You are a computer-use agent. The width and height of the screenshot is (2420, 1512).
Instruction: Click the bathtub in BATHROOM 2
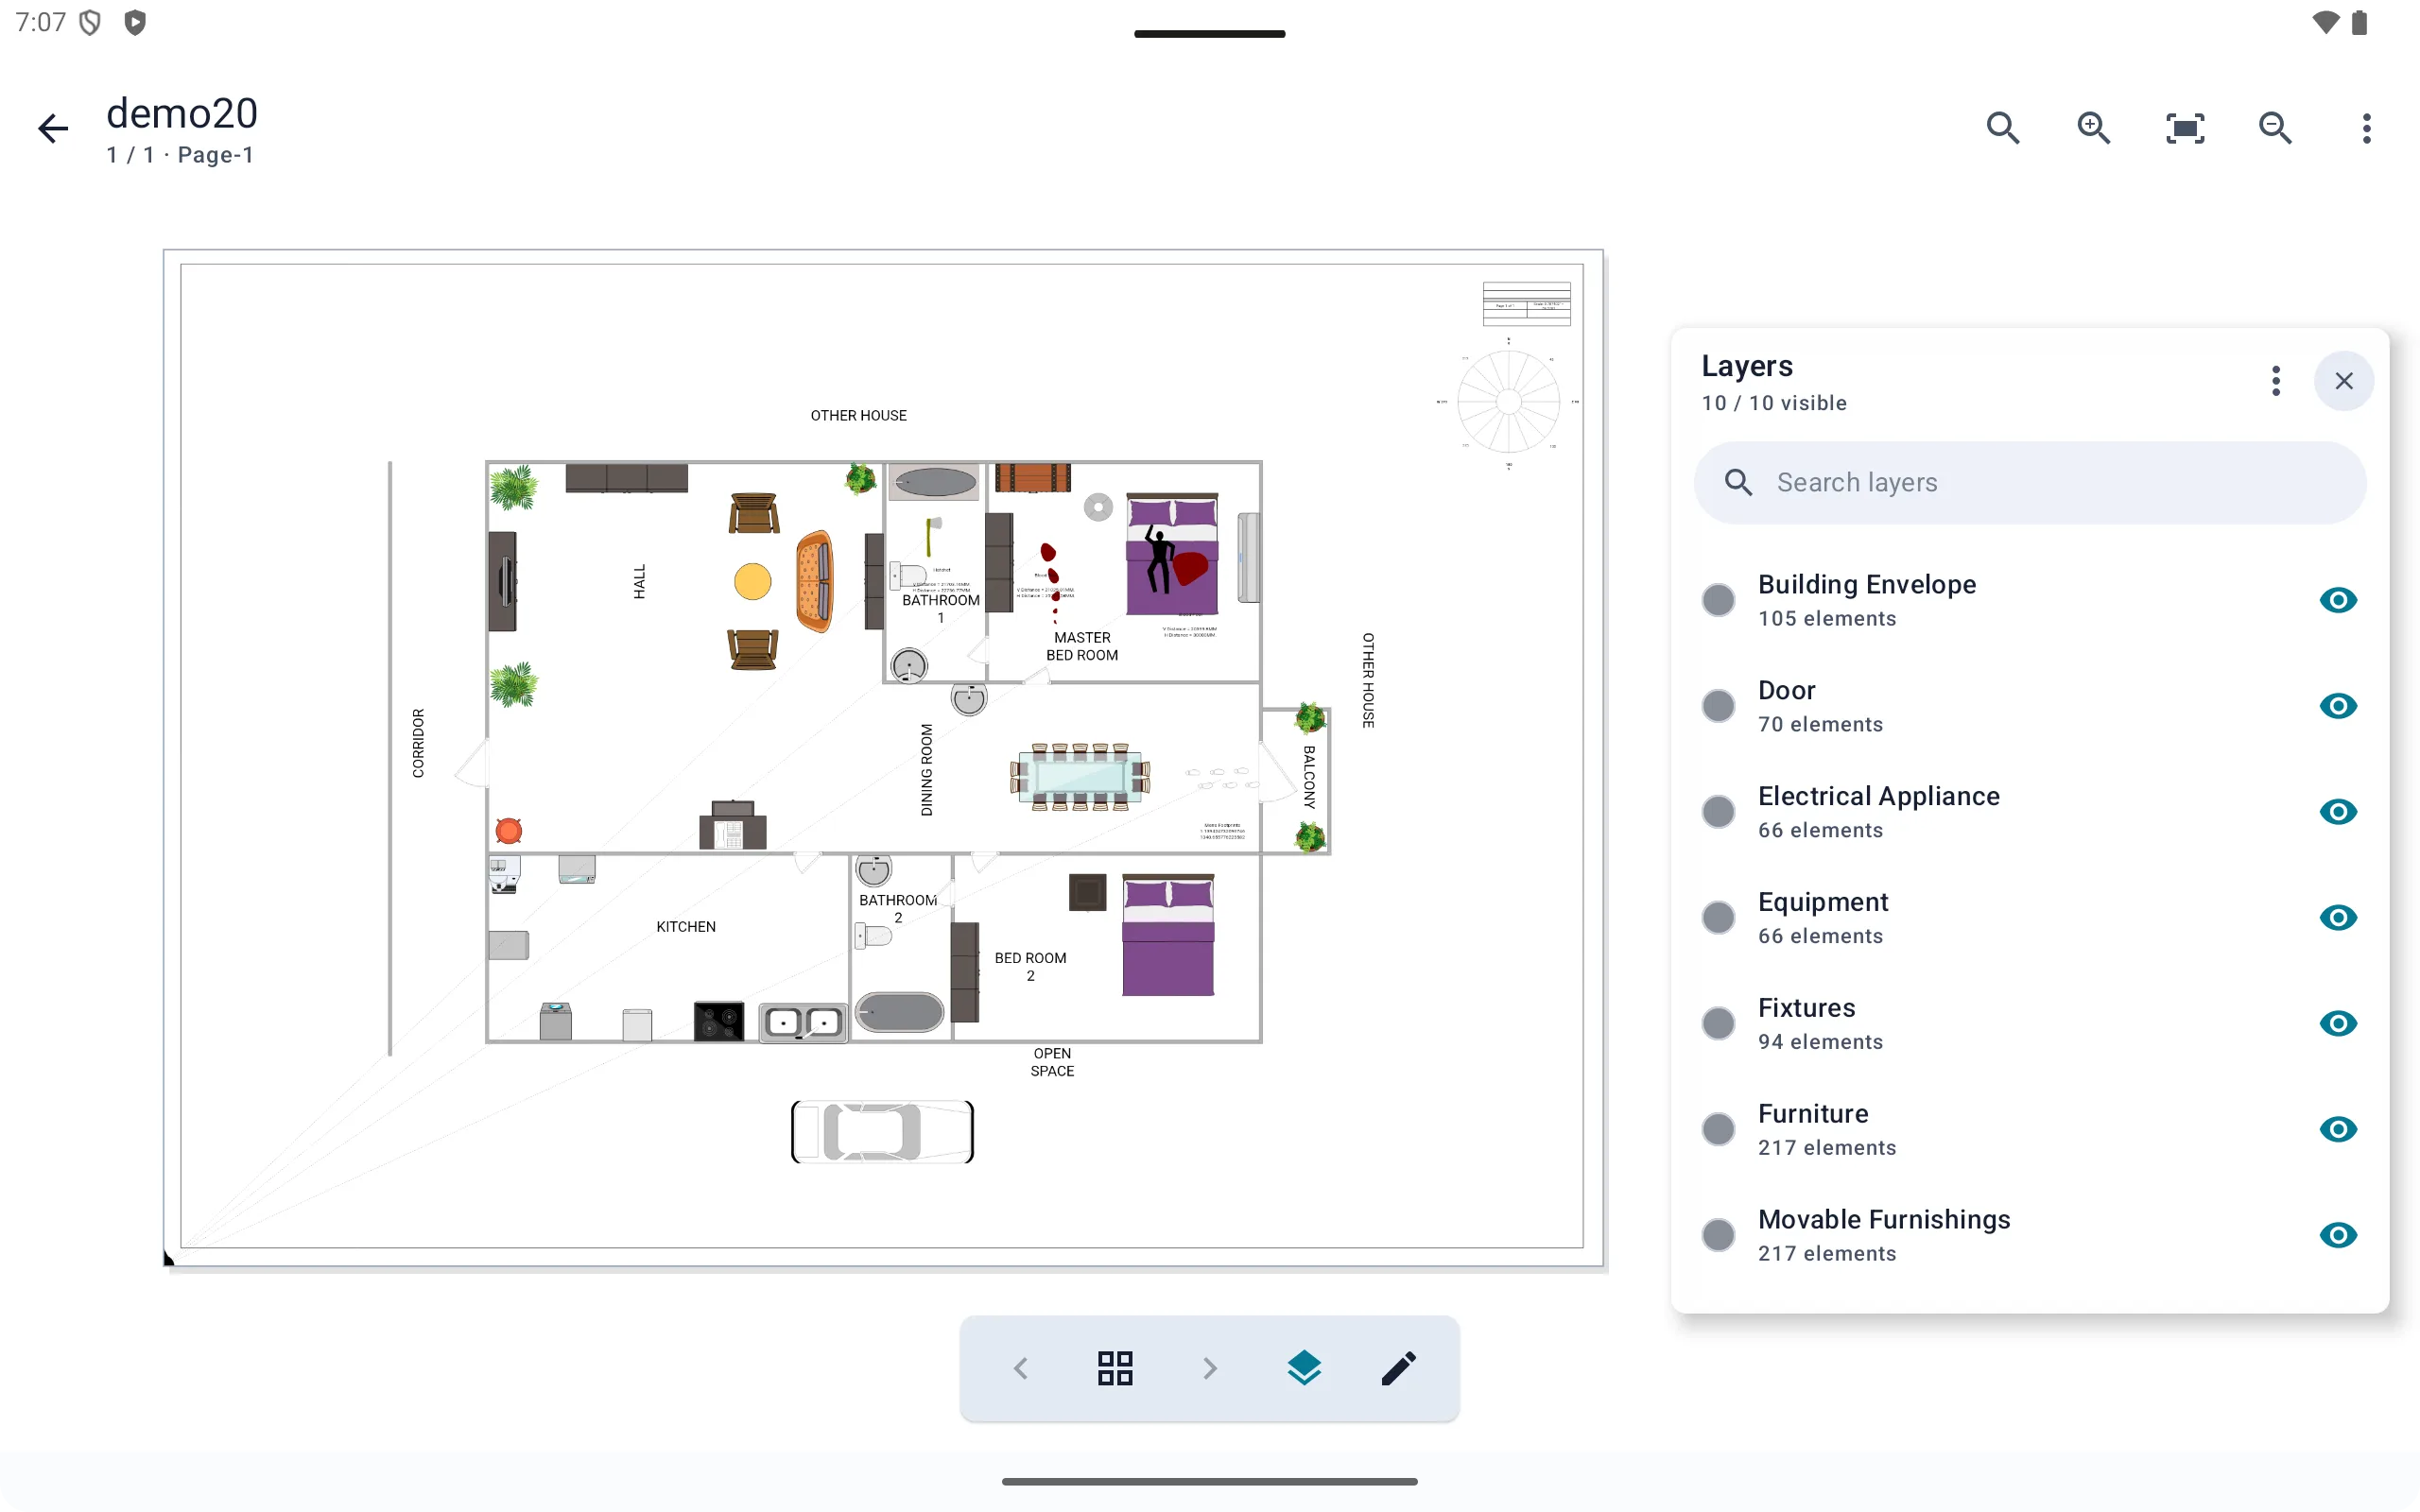coord(899,1012)
